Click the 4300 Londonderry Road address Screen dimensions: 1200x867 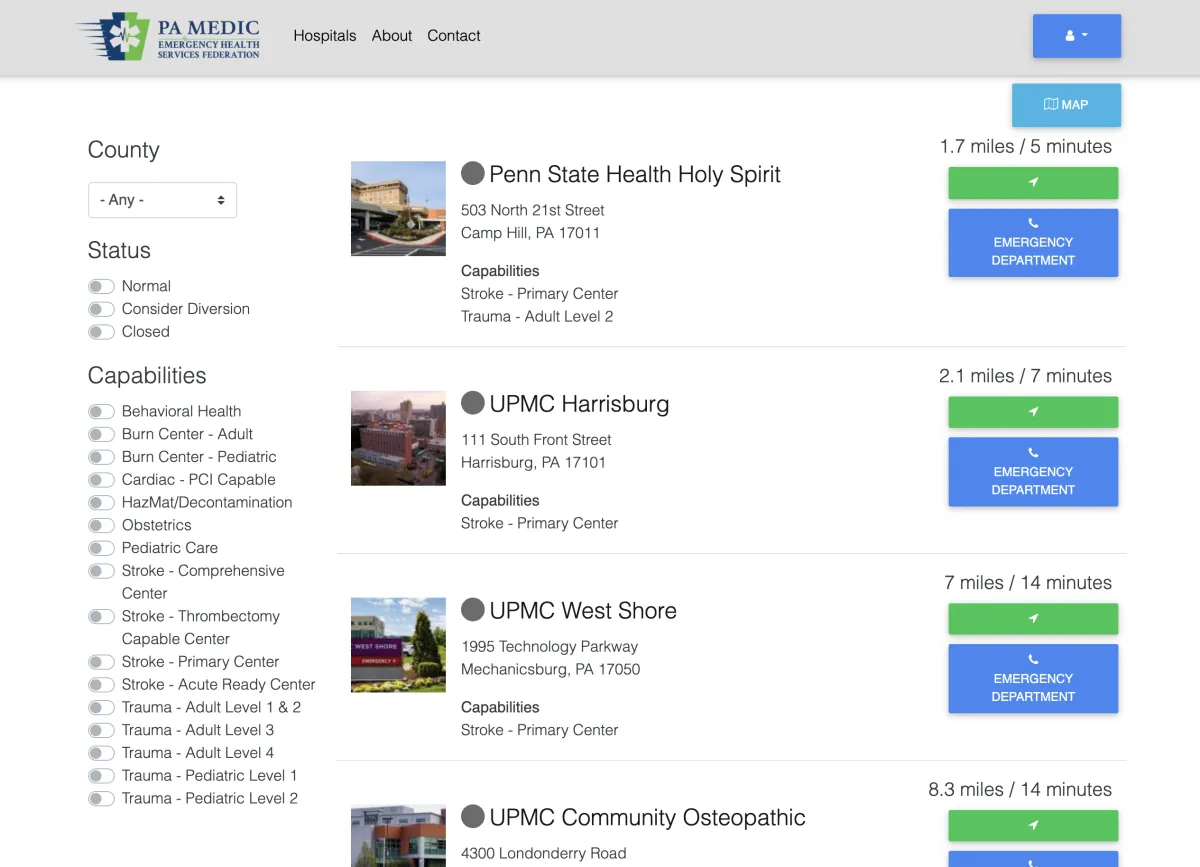(x=544, y=854)
